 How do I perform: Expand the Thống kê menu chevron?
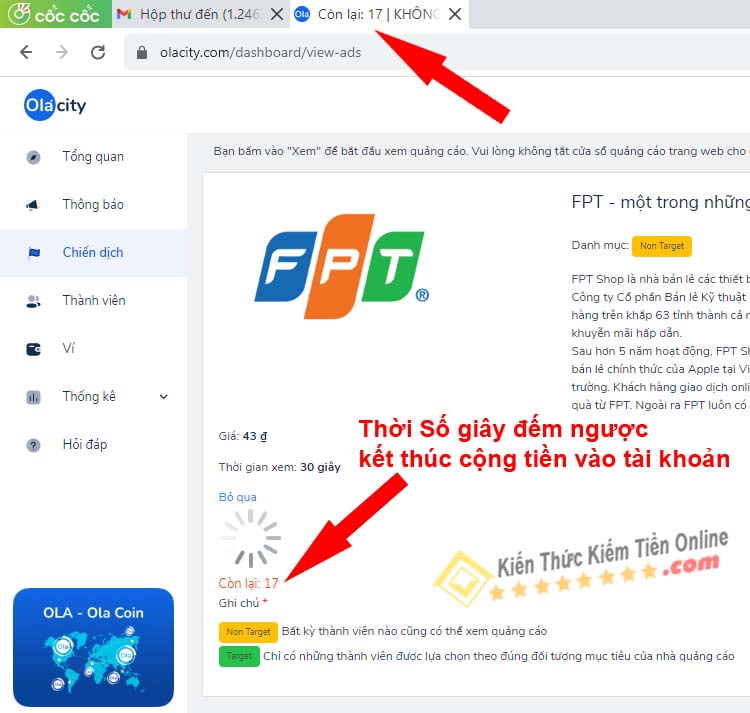(164, 396)
